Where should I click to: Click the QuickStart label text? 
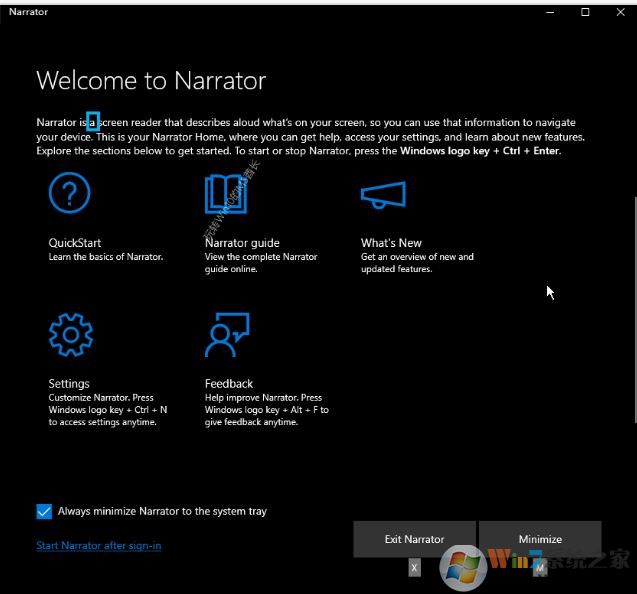(75, 243)
